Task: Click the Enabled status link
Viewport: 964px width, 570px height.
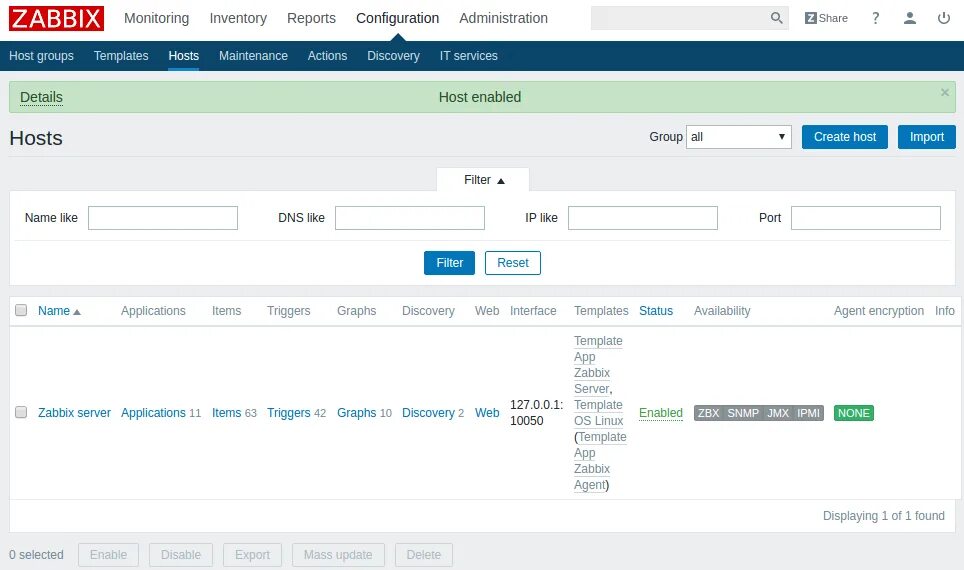Action: pos(660,413)
